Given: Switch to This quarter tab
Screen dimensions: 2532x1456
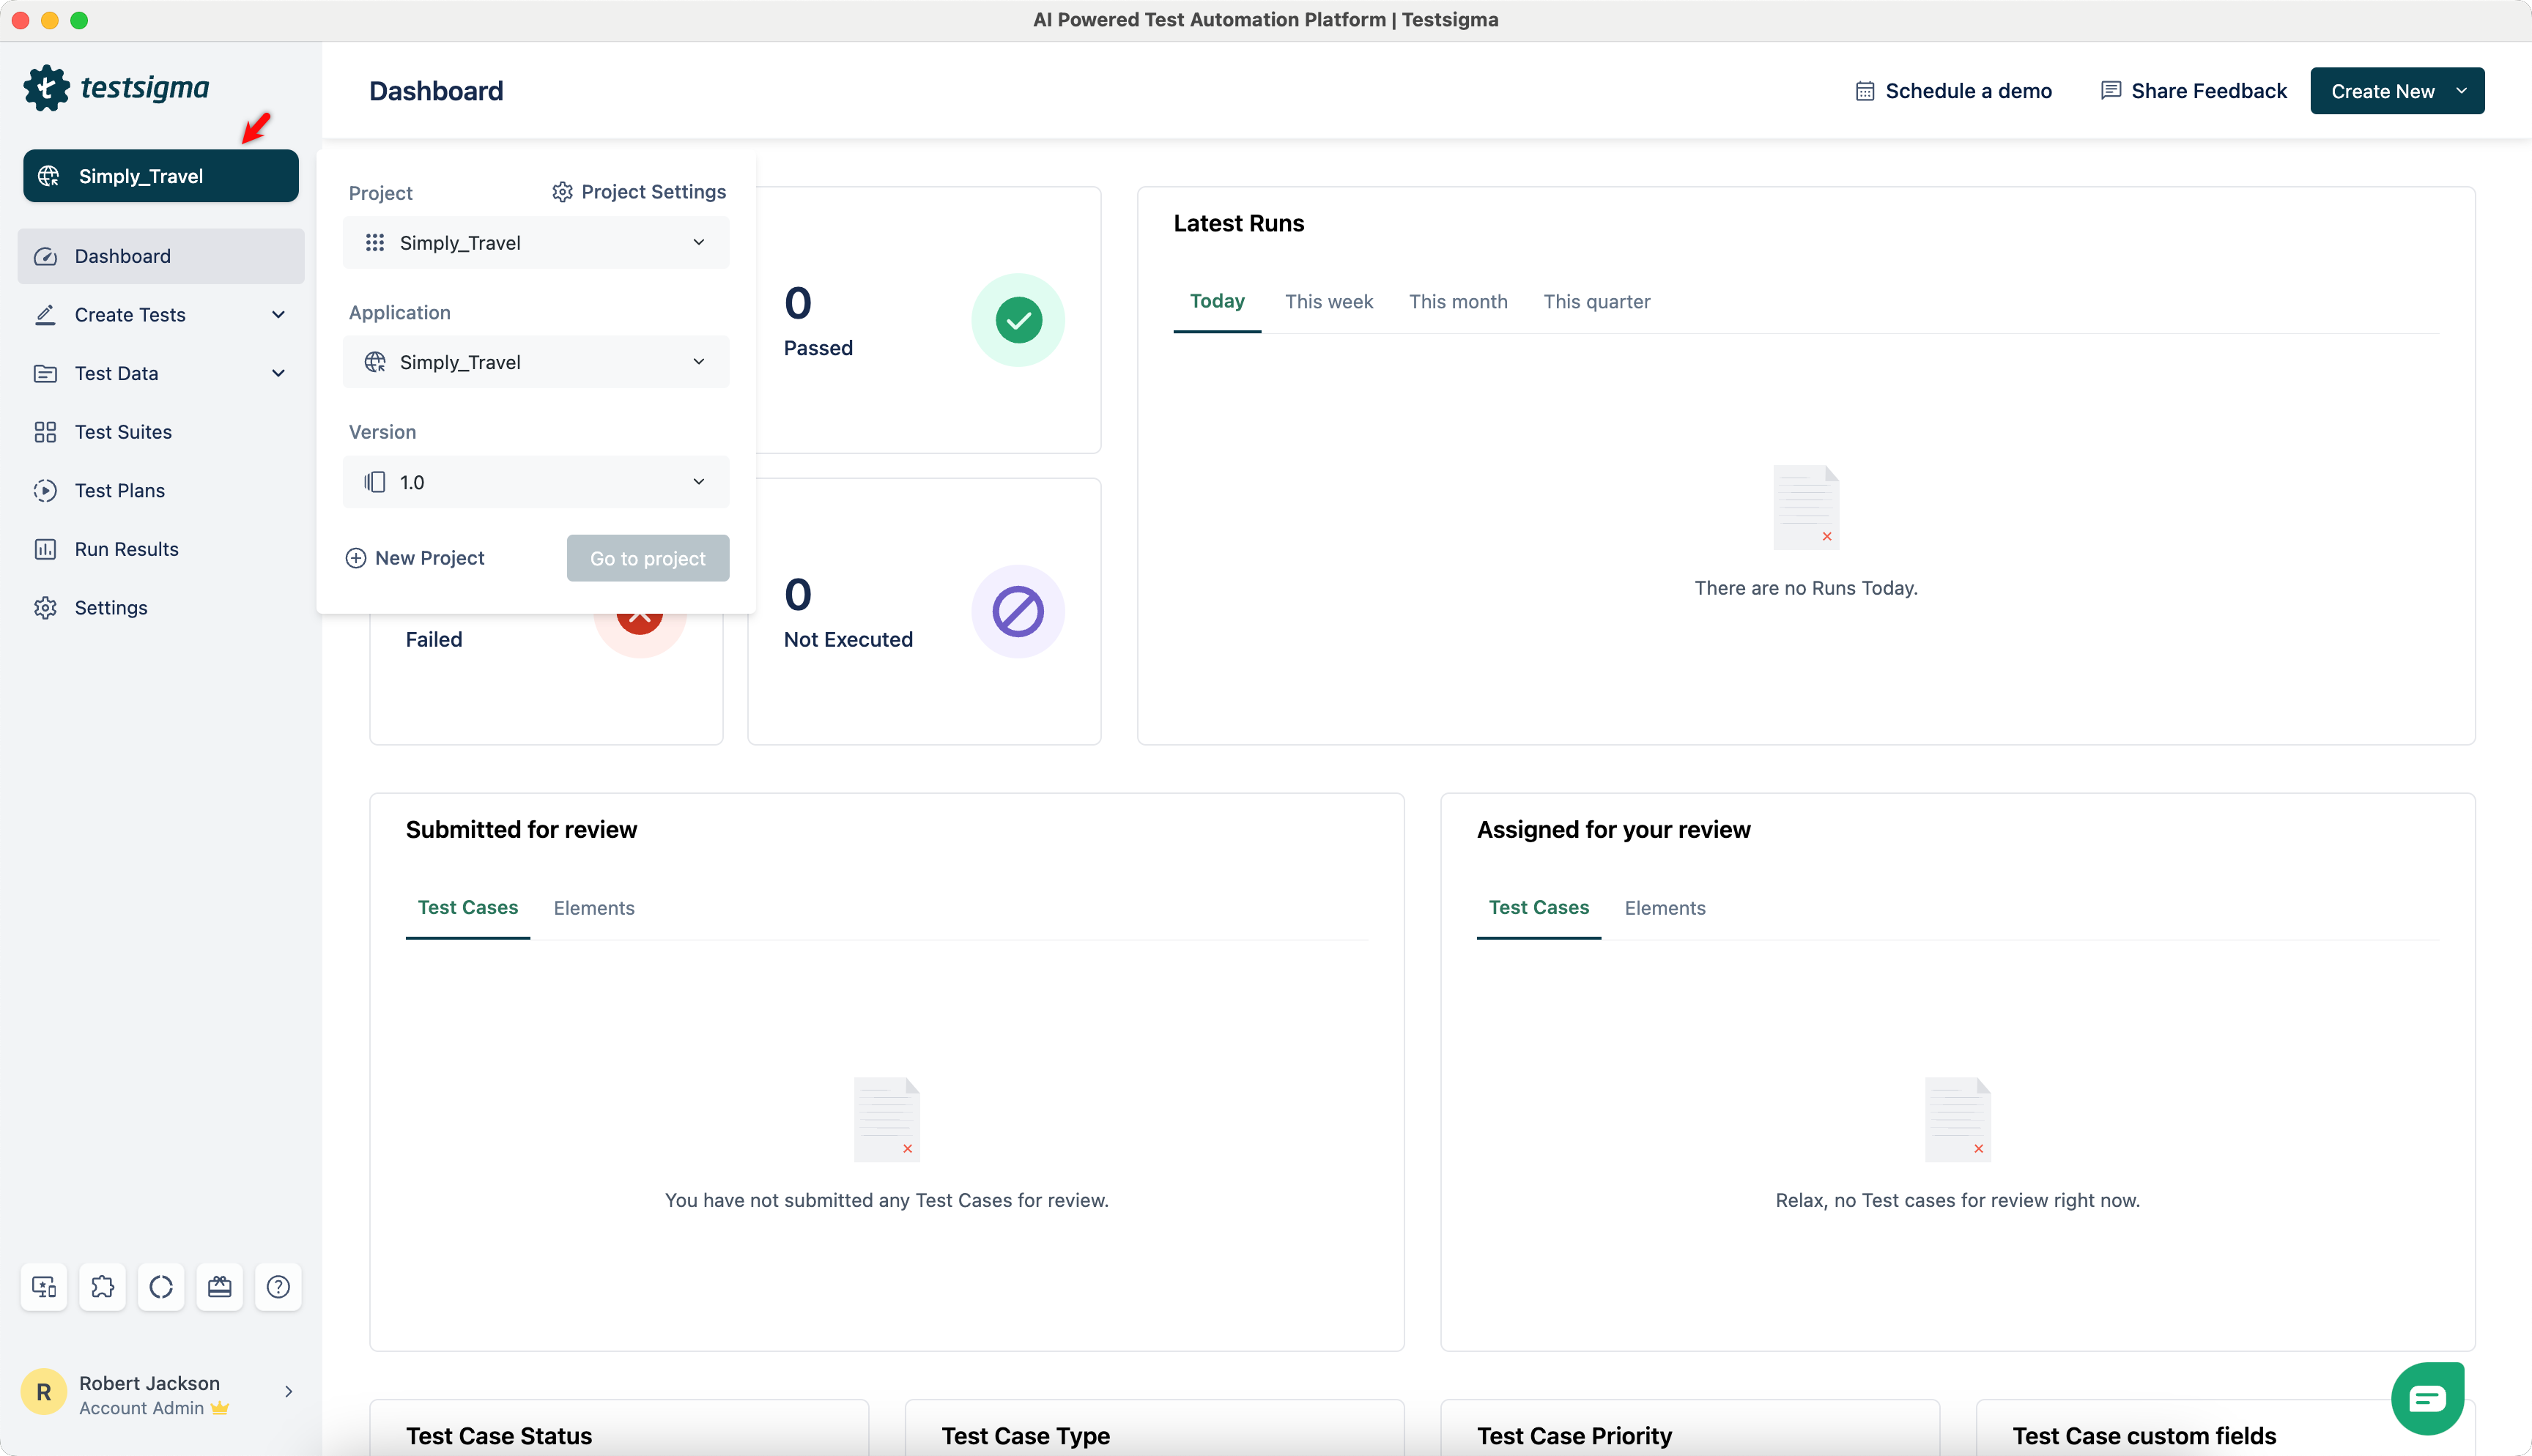Looking at the screenshot, I should point(1597,302).
